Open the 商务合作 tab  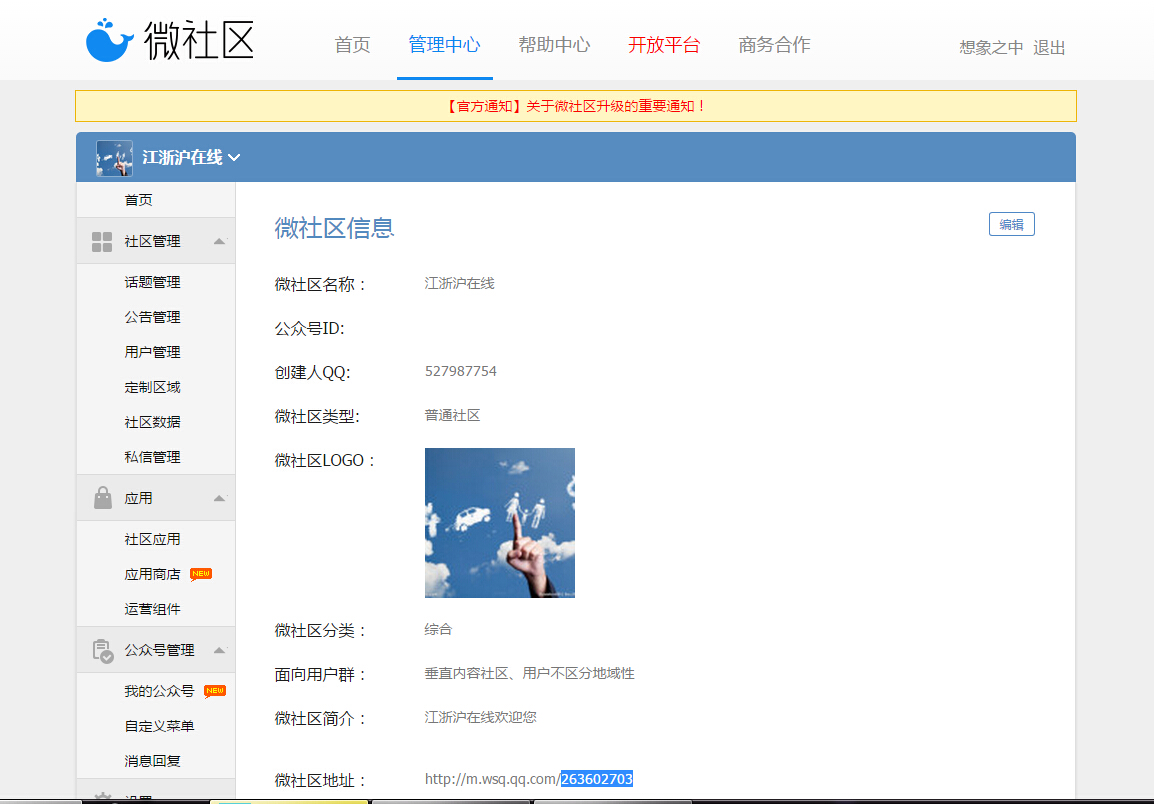774,45
